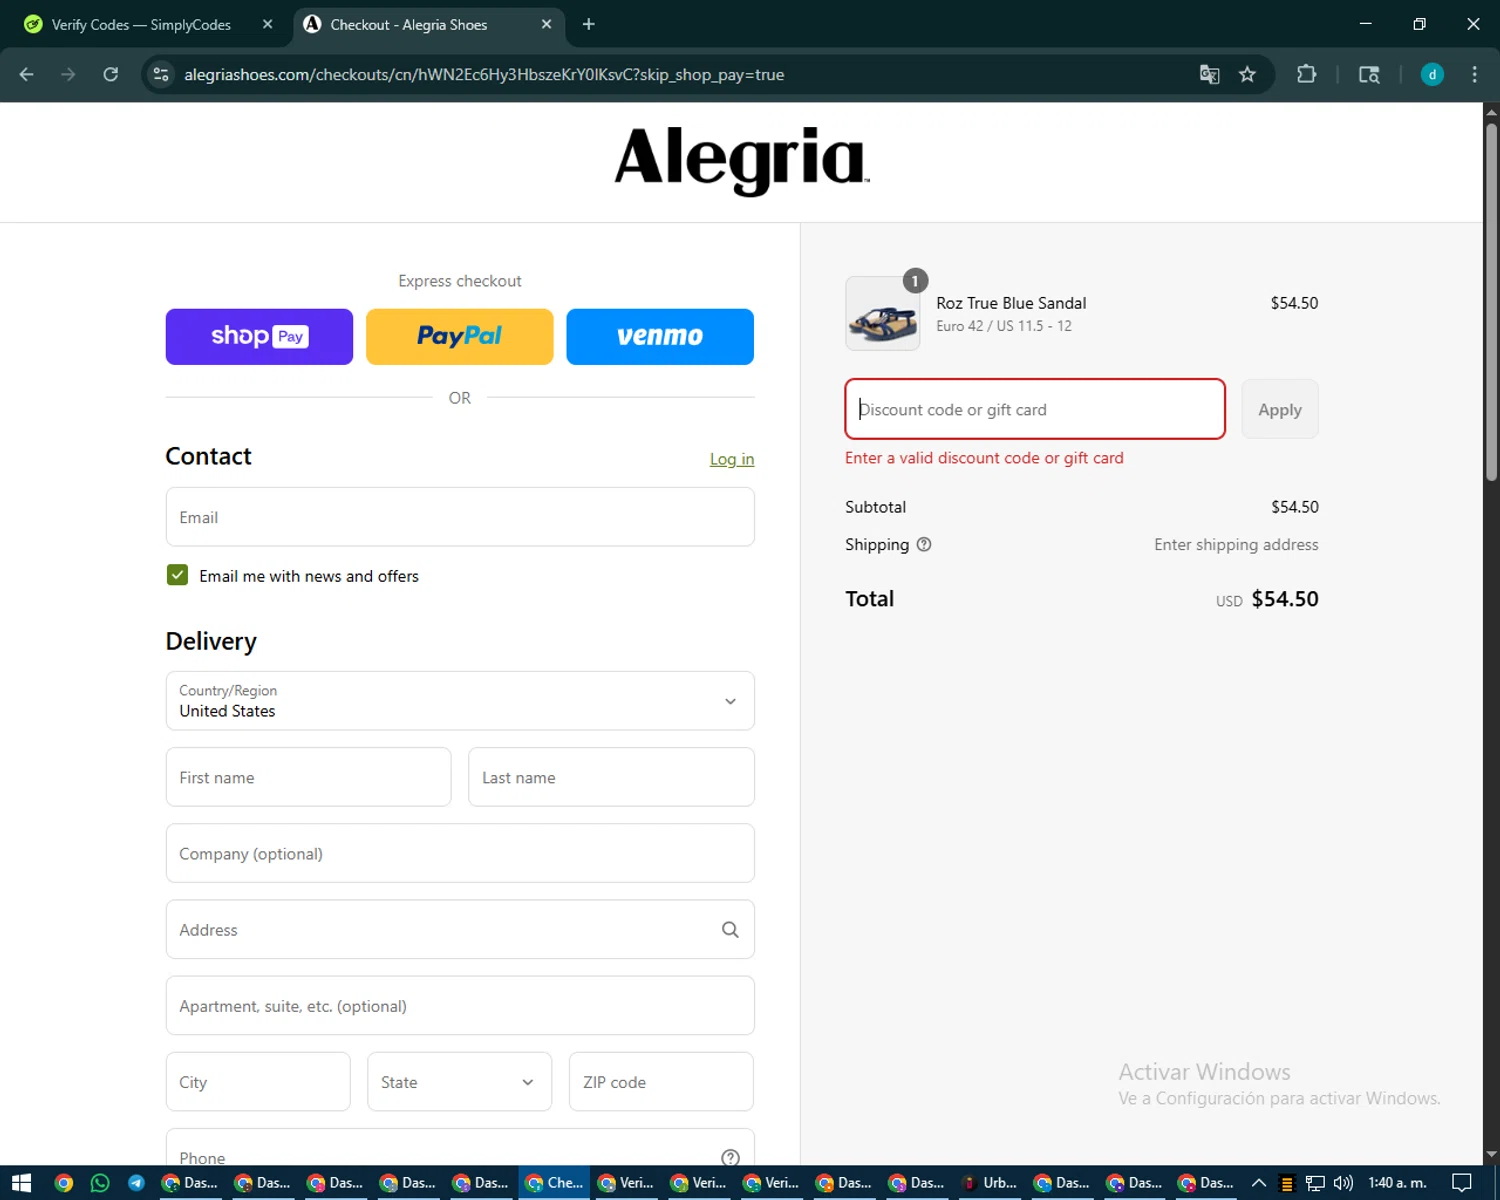The height and width of the screenshot is (1200, 1500).
Task: Select the Company (optional) field
Action: (460, 853)
